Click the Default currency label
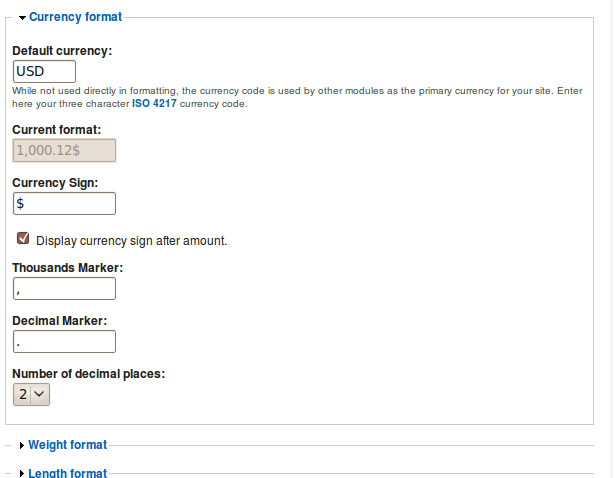This screenshot has width=614, height=478. 62,51
